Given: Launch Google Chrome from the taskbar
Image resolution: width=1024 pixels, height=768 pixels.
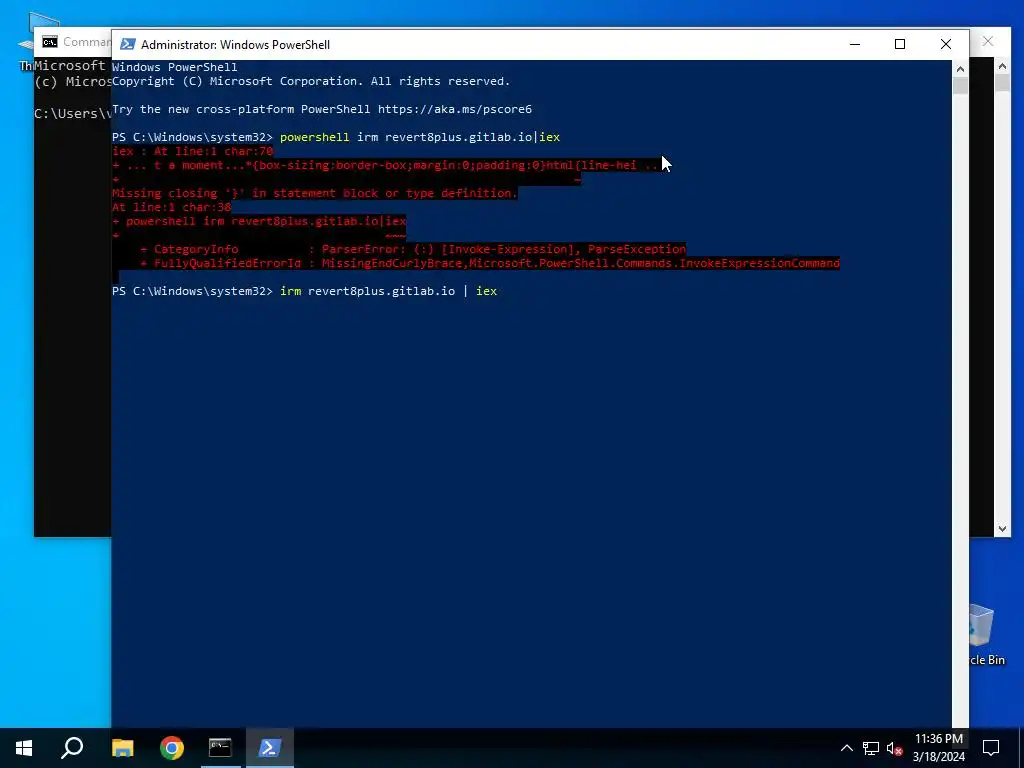Looking at the screenshot, I should (x=172, y=748).
